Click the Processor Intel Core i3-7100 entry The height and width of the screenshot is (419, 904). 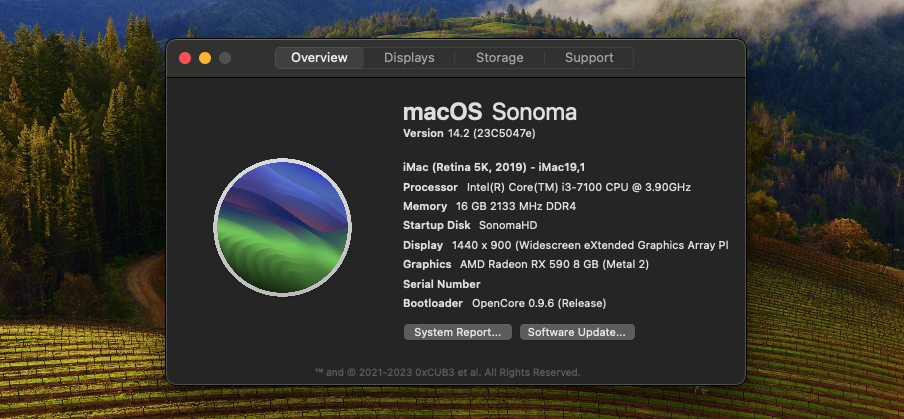click(x=546, y=187)
